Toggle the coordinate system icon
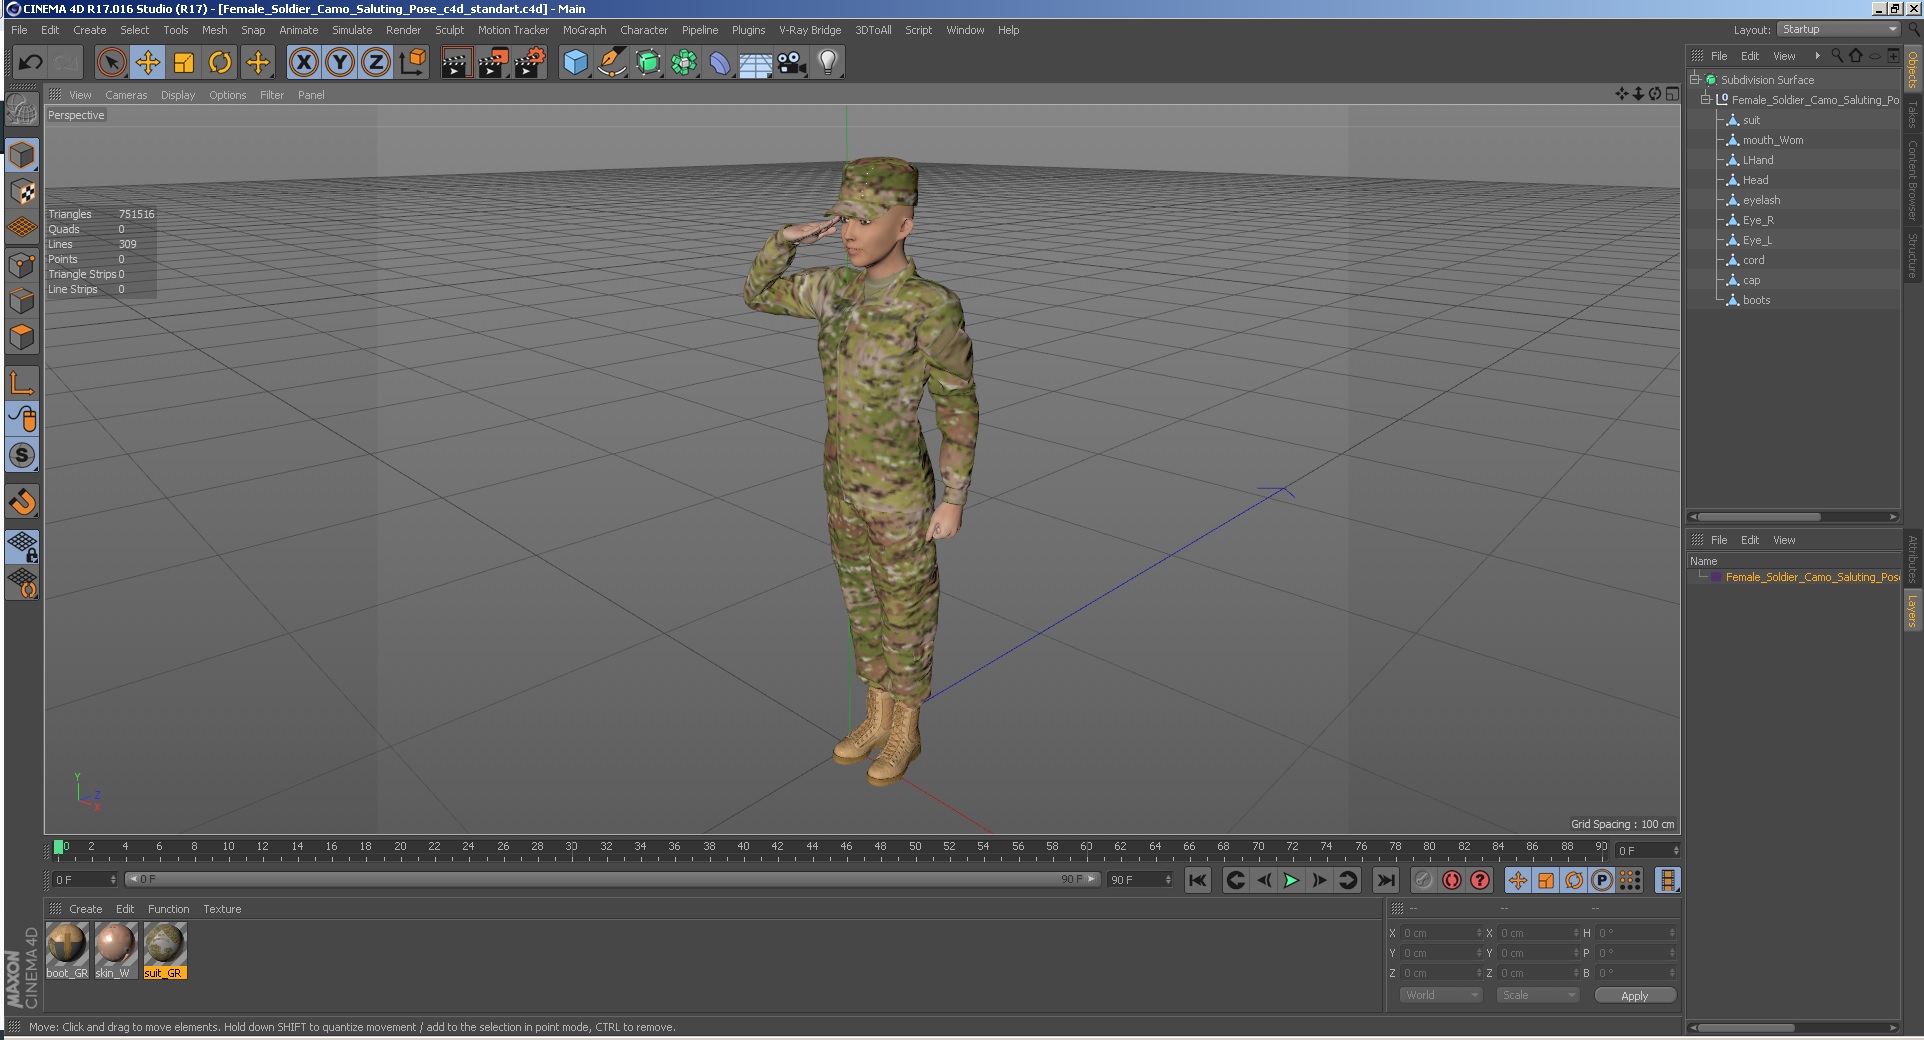This screenshot has height=1040, width=1924. tap(412, 62)
